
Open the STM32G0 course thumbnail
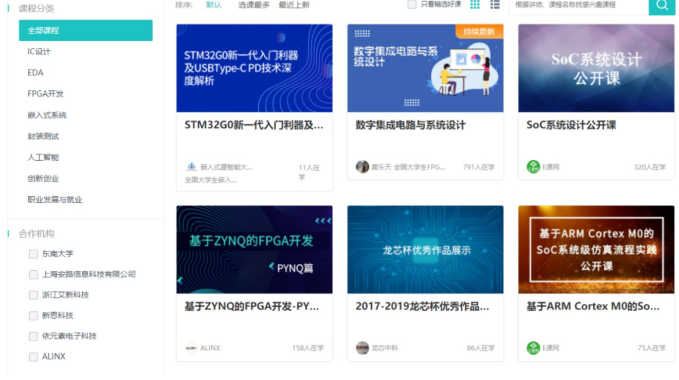click(x=254, y=68)
